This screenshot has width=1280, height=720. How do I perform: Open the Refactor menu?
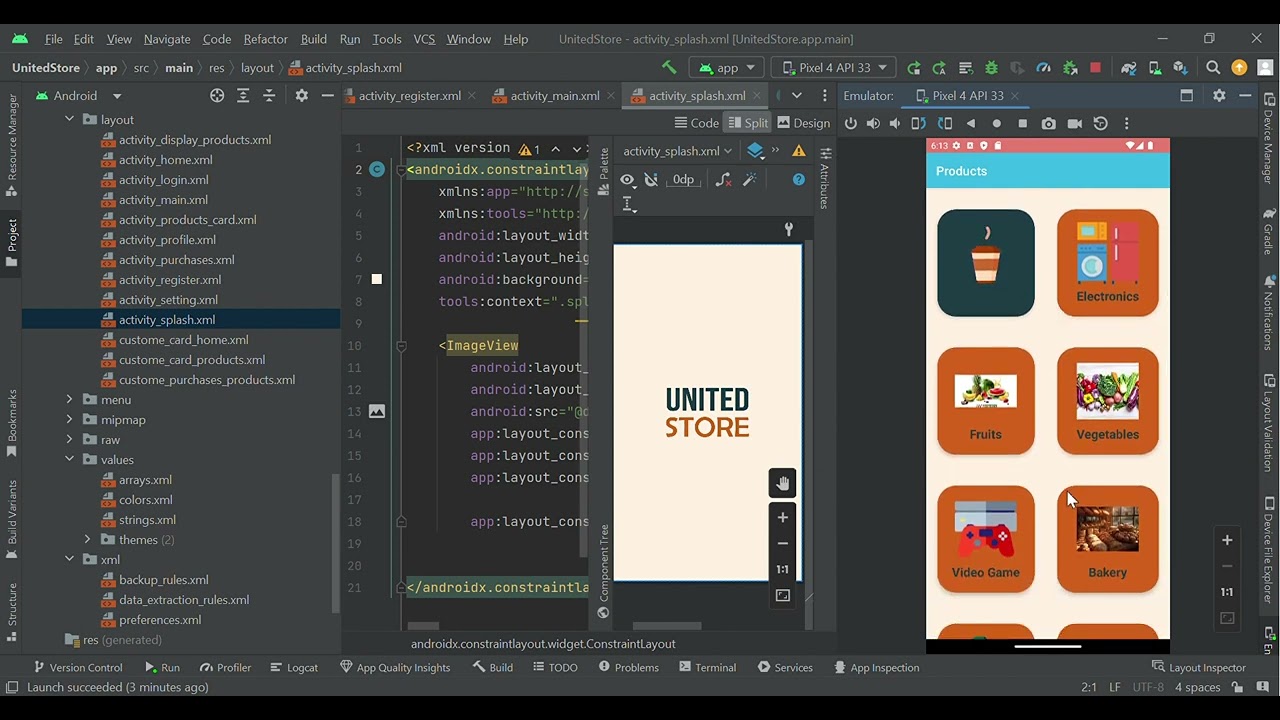265,39
